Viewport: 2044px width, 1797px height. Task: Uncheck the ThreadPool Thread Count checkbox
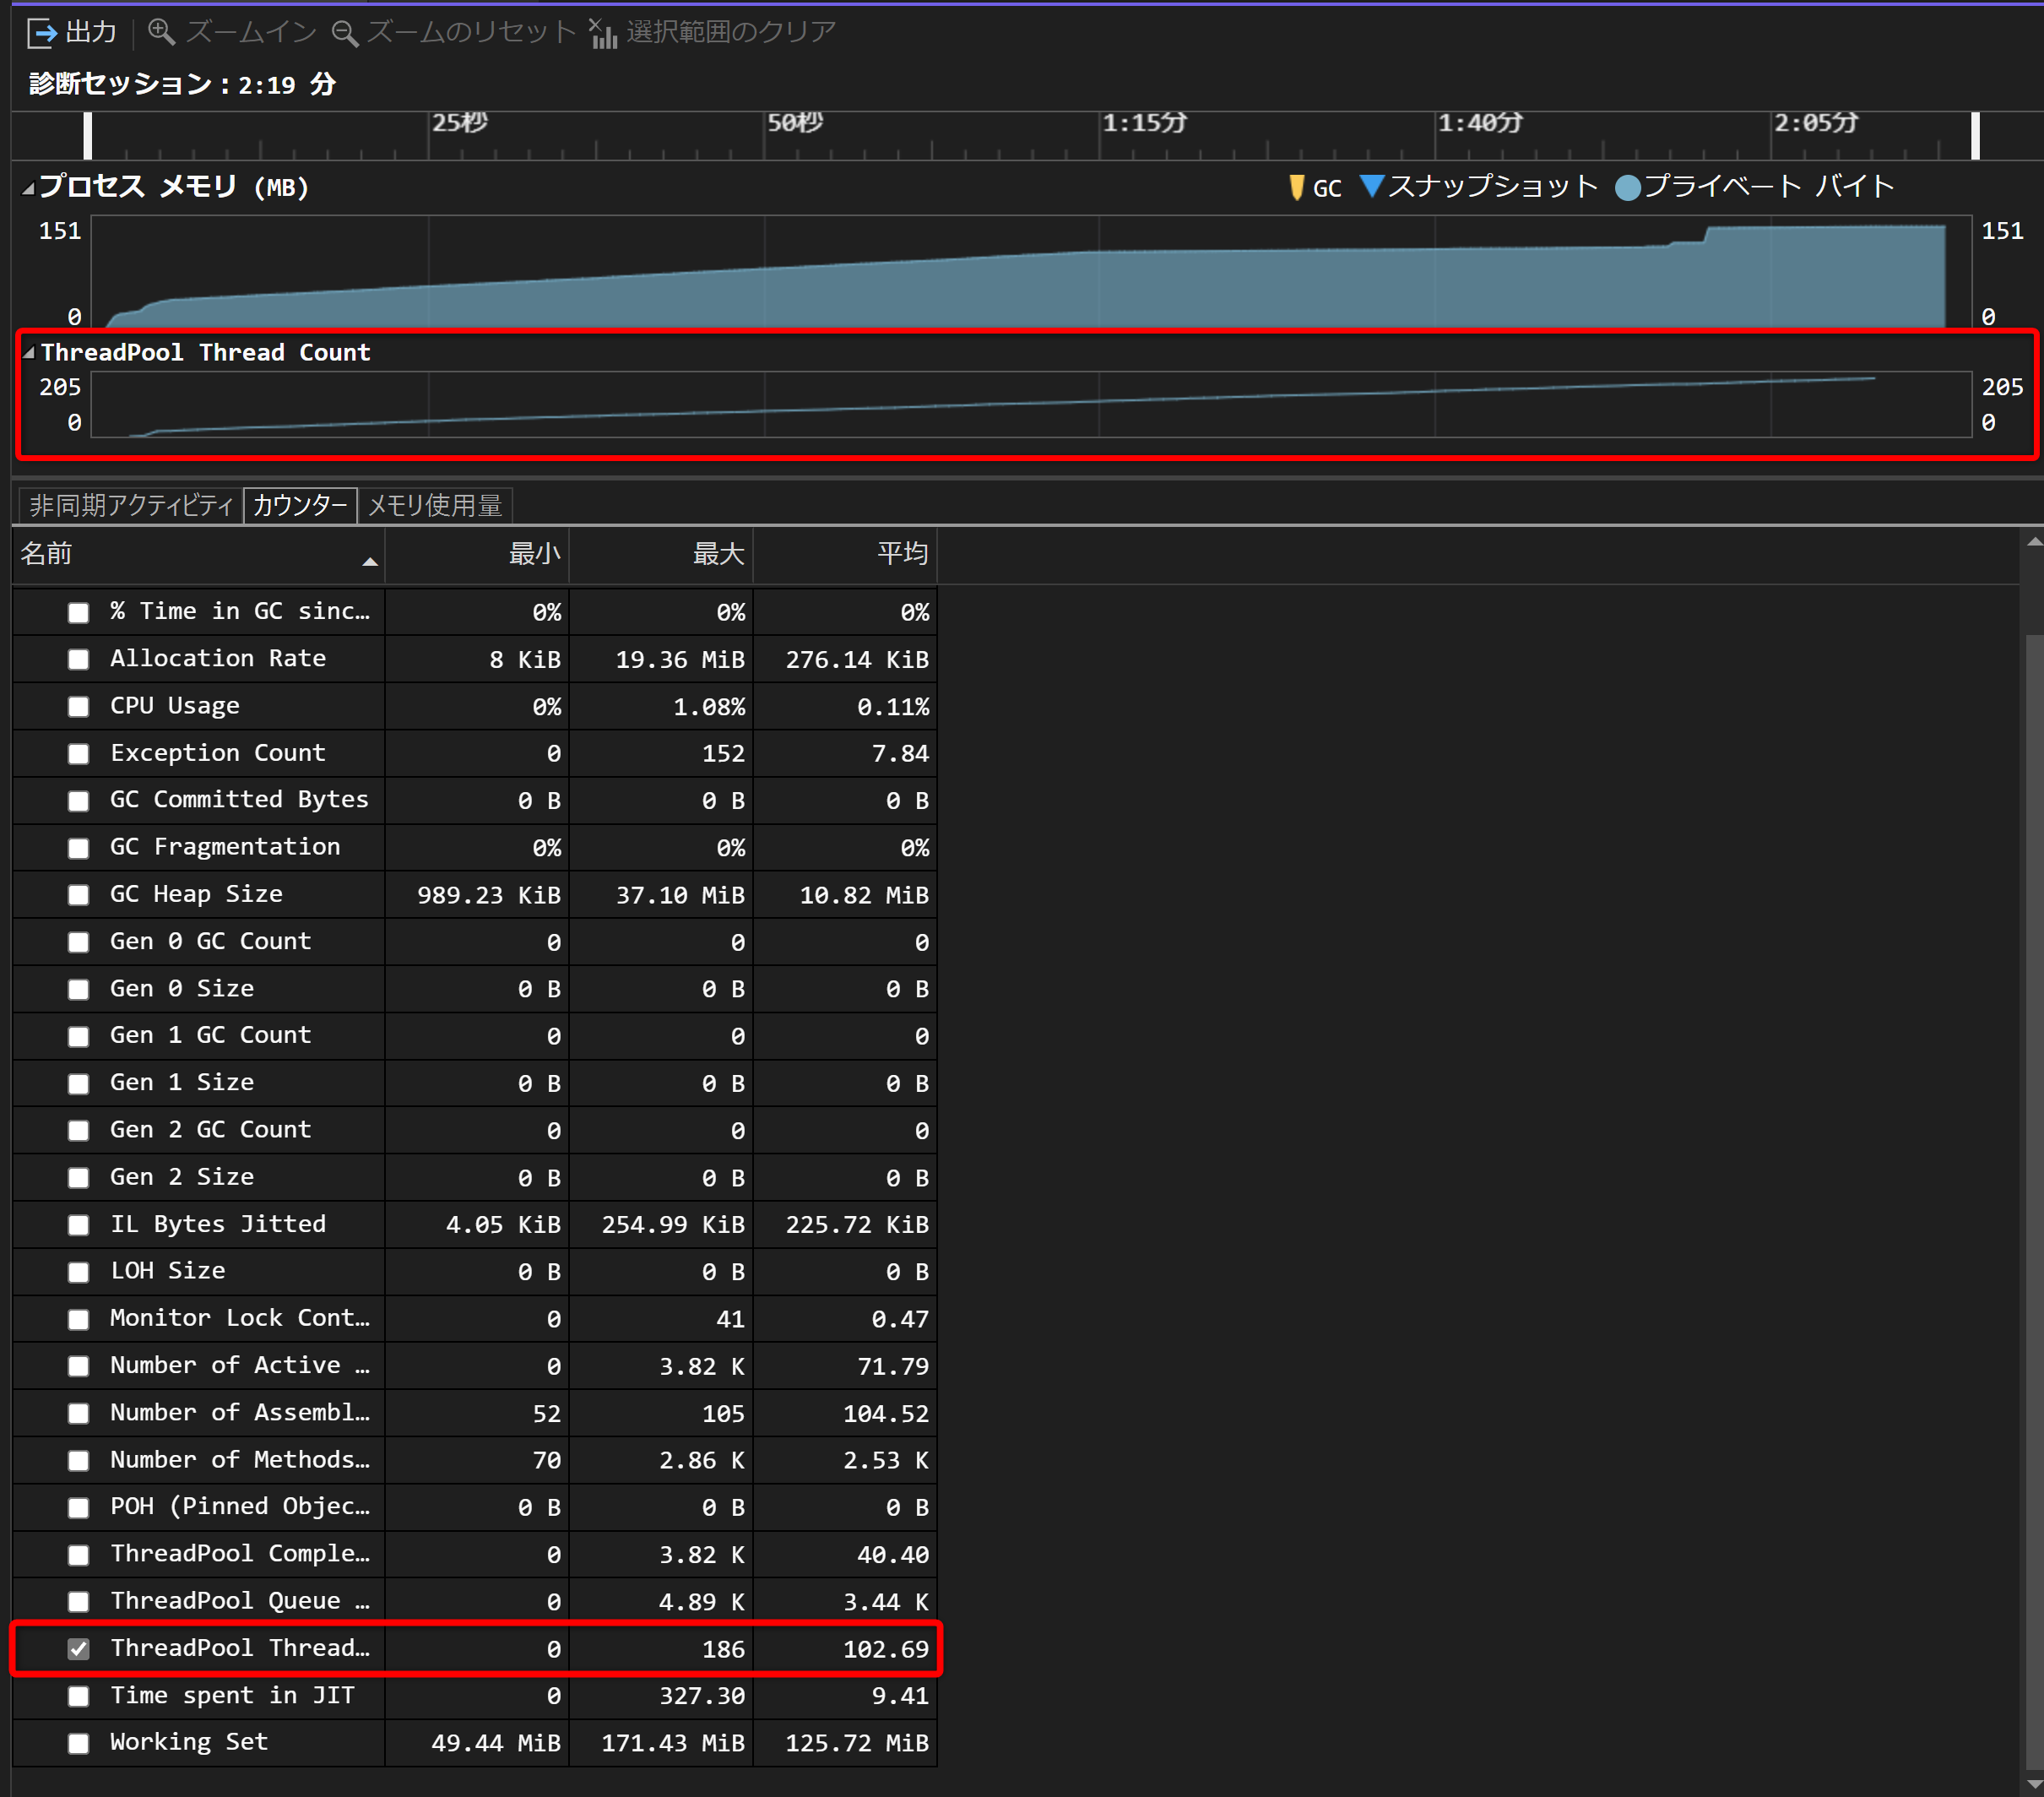coord(78,1649)
